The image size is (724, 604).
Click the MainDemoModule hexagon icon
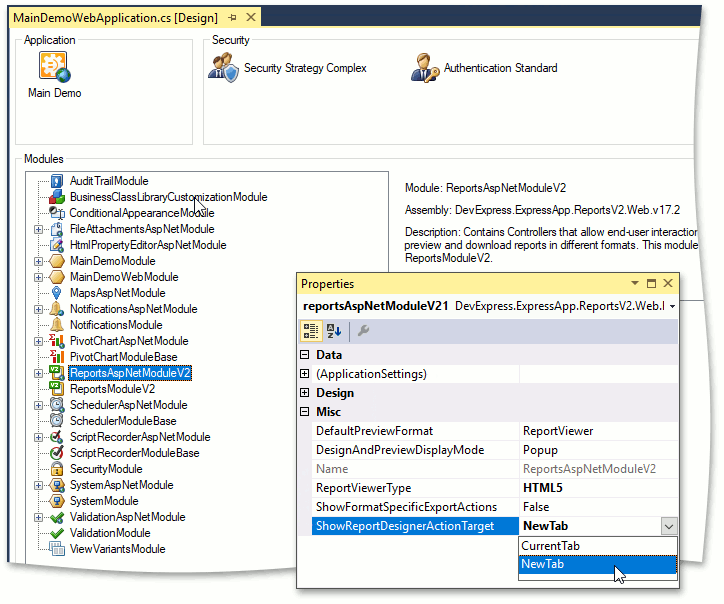[x=57, y=261]
